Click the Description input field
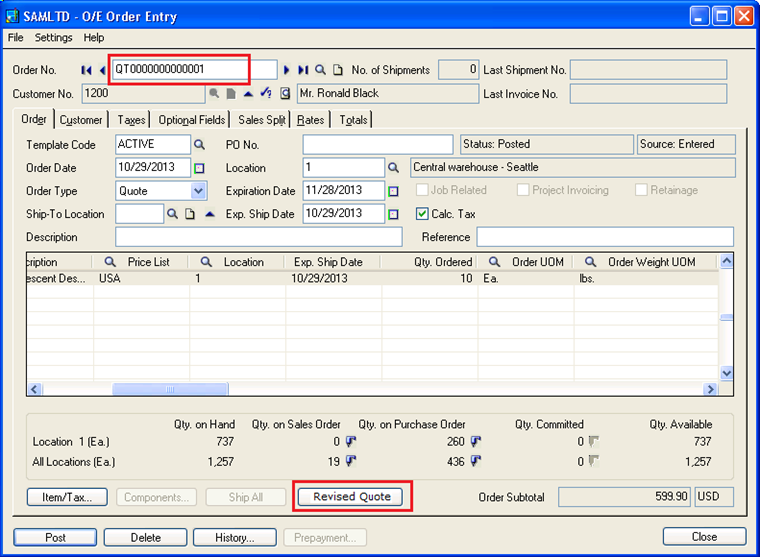 [x=259, y=237]
